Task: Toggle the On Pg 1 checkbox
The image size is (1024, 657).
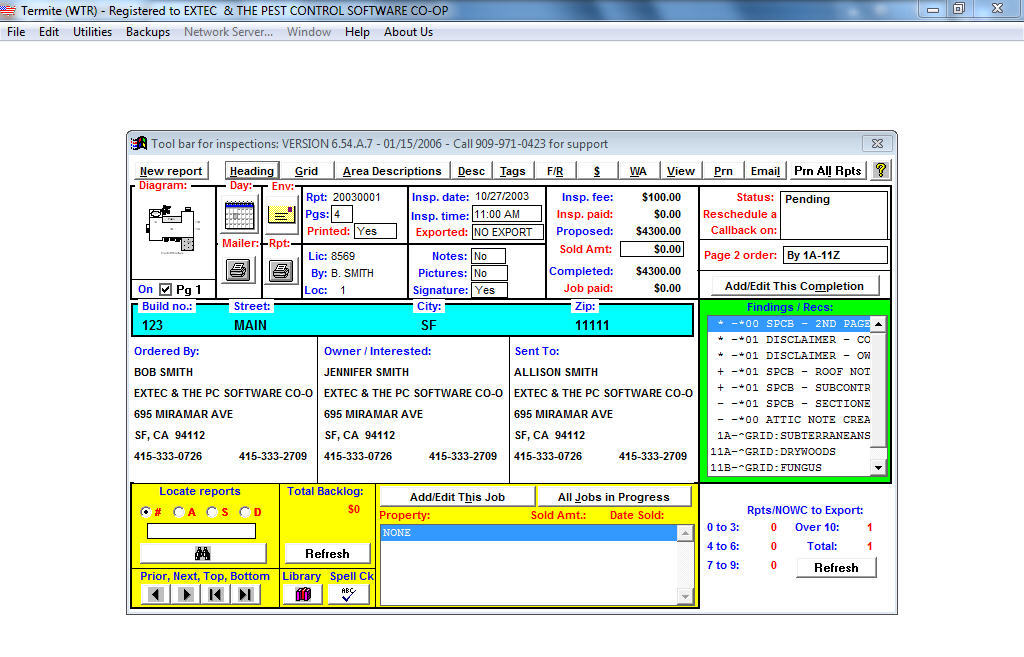Action: (x=165, y=289)
